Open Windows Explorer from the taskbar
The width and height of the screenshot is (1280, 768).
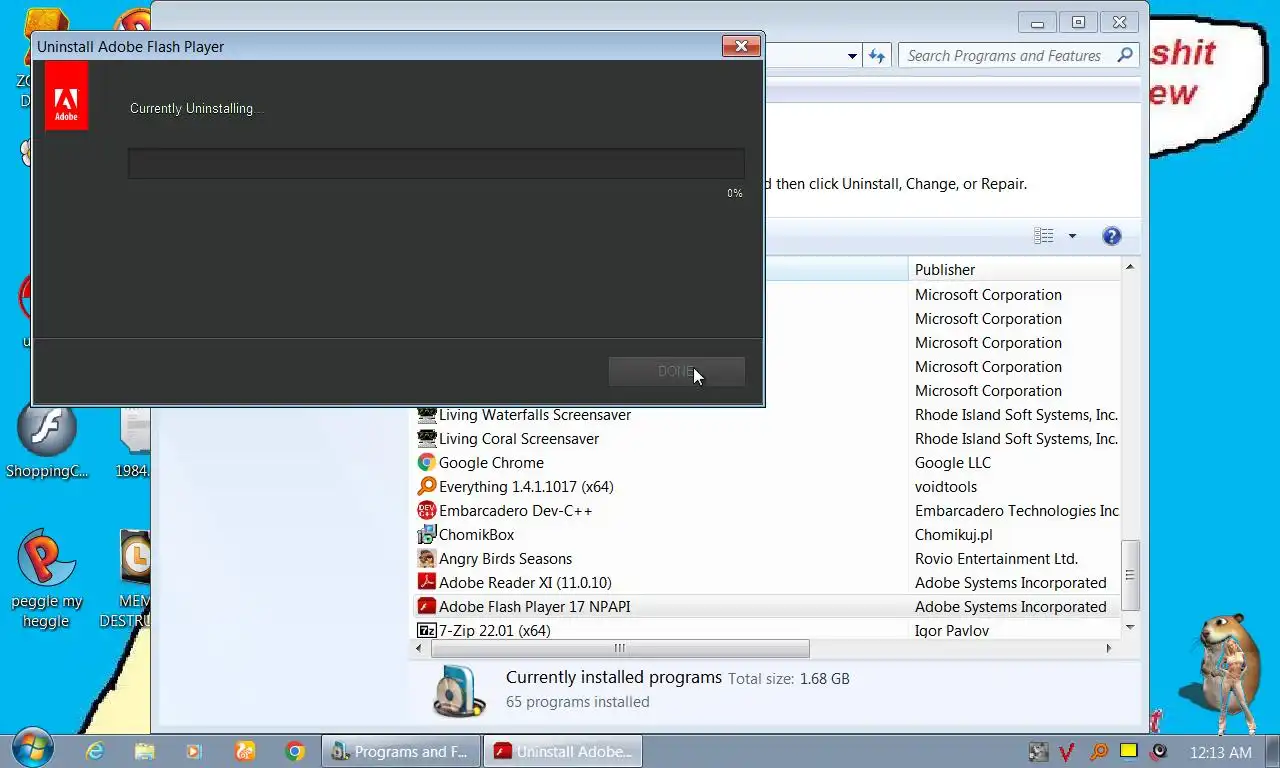[x=145, y=751]
